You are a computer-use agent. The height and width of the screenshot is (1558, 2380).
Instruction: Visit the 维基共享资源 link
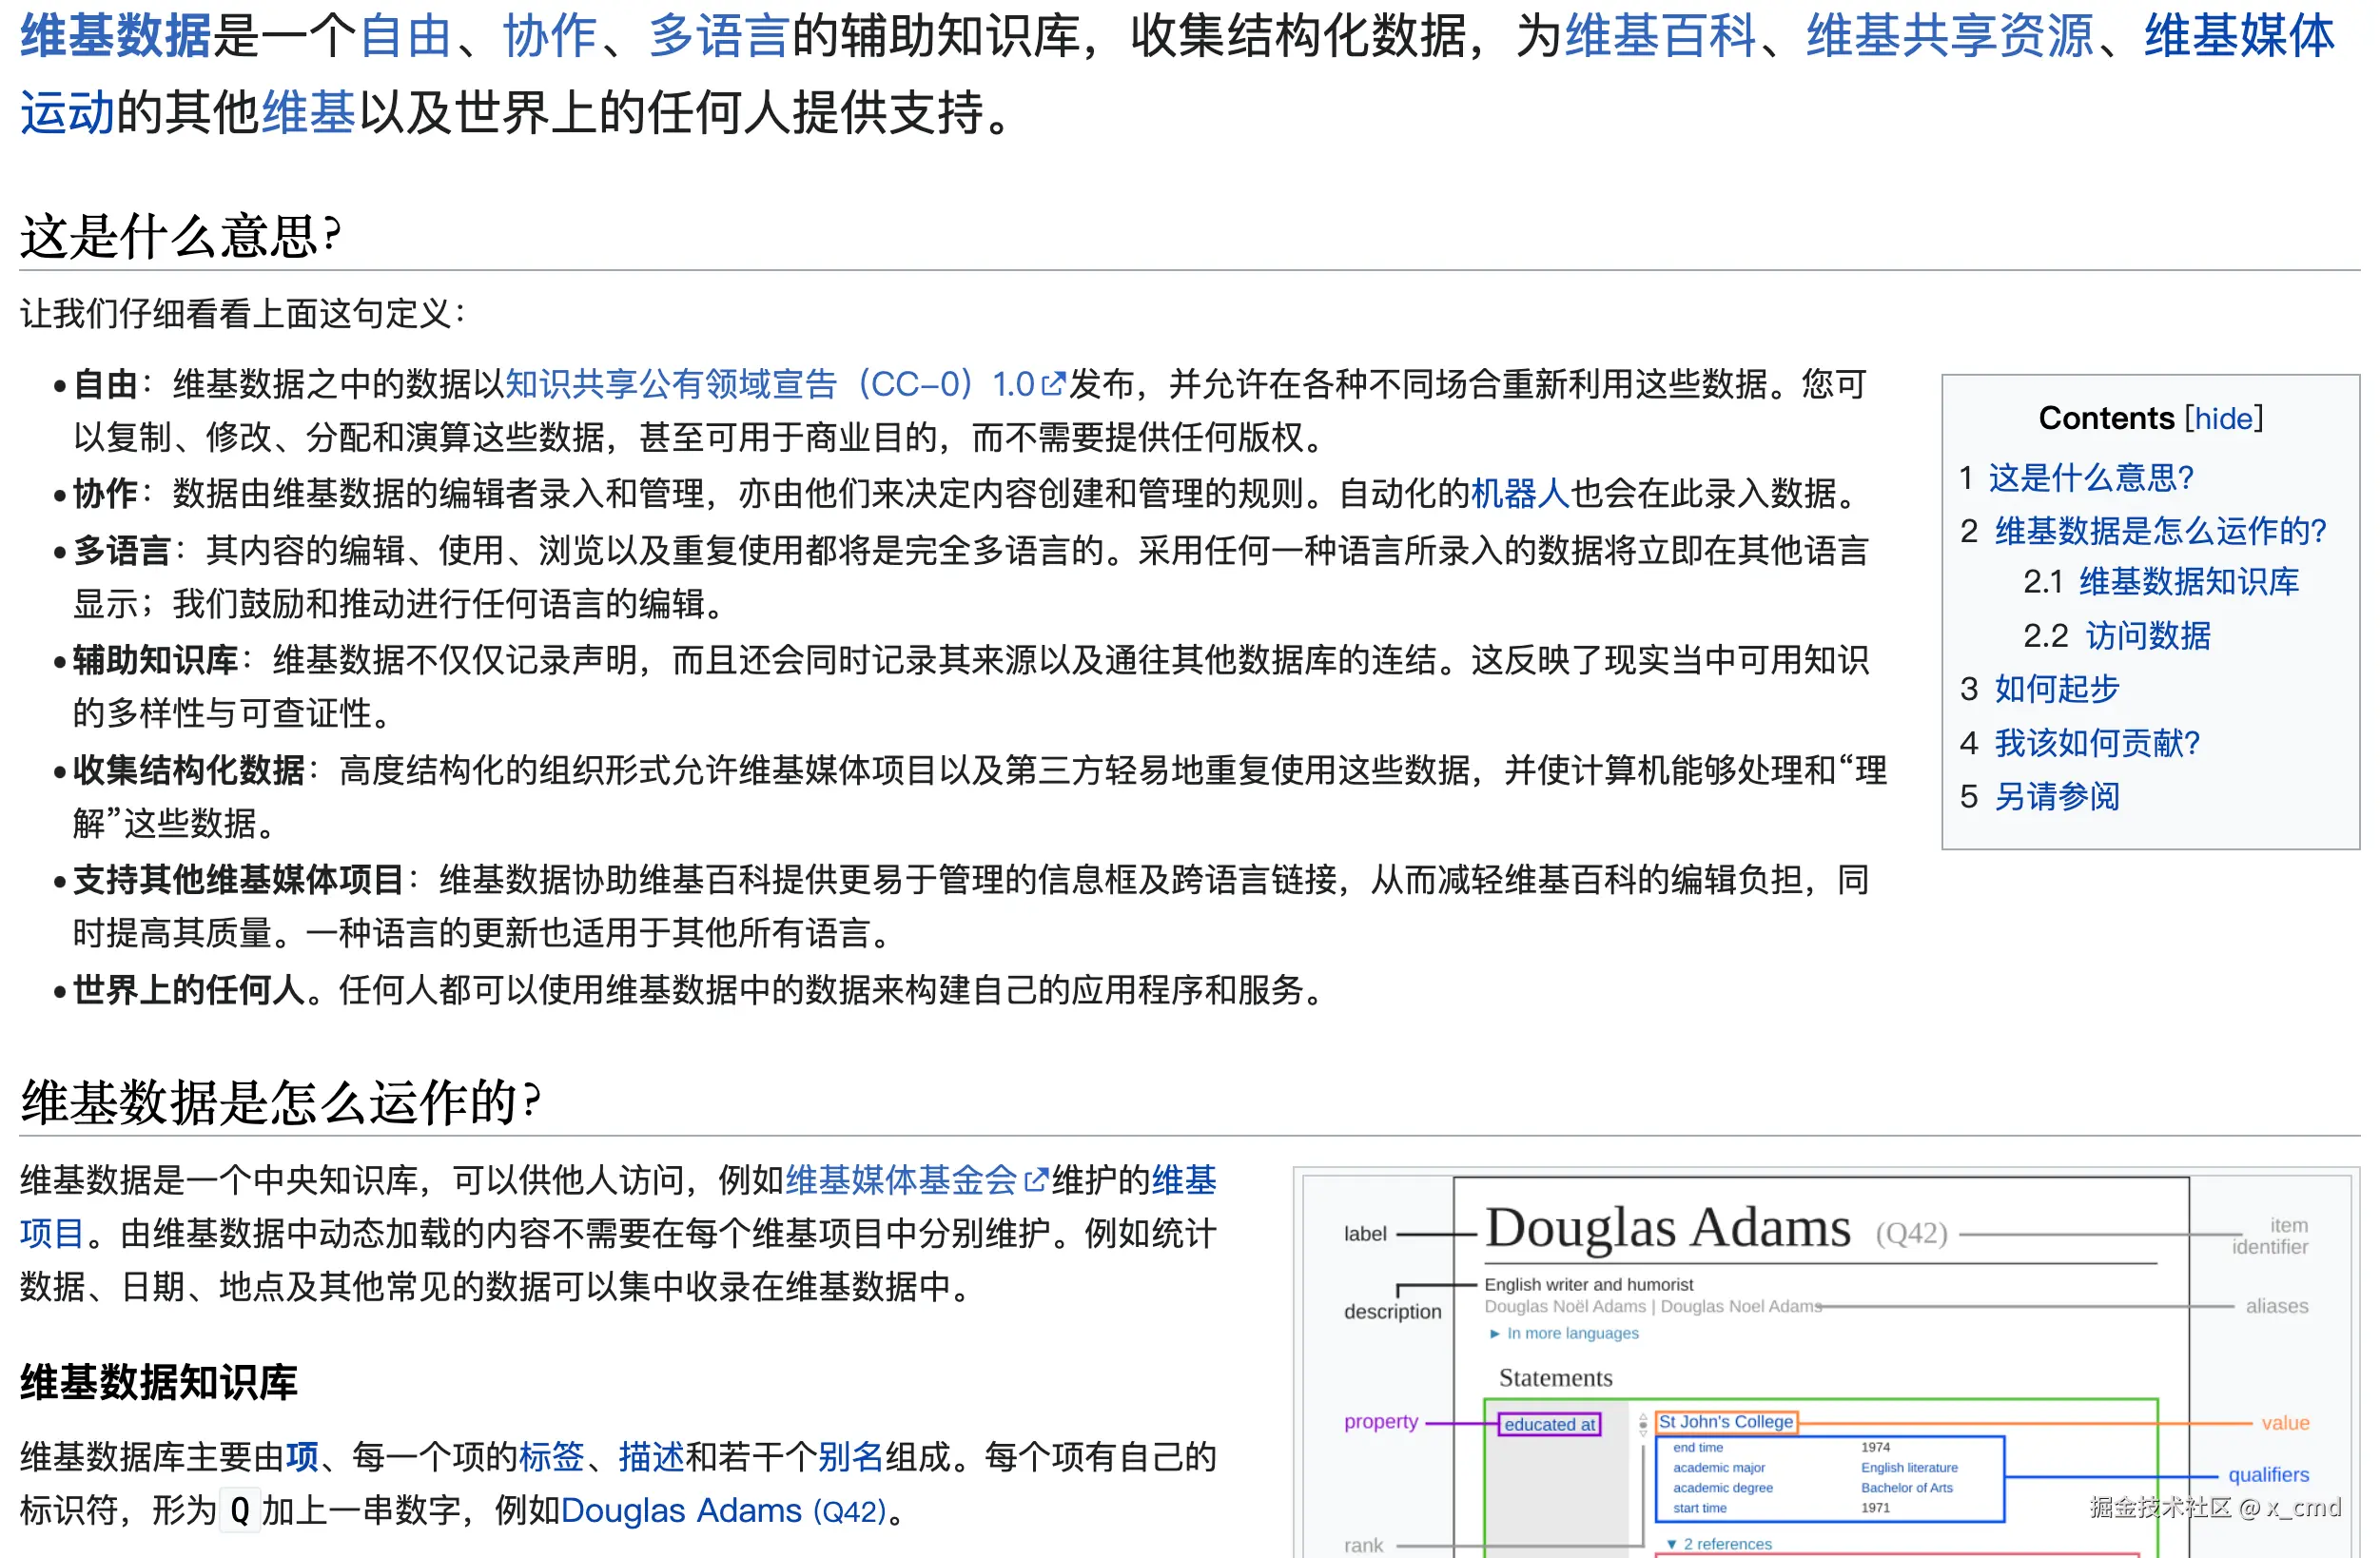point(1951,36)
